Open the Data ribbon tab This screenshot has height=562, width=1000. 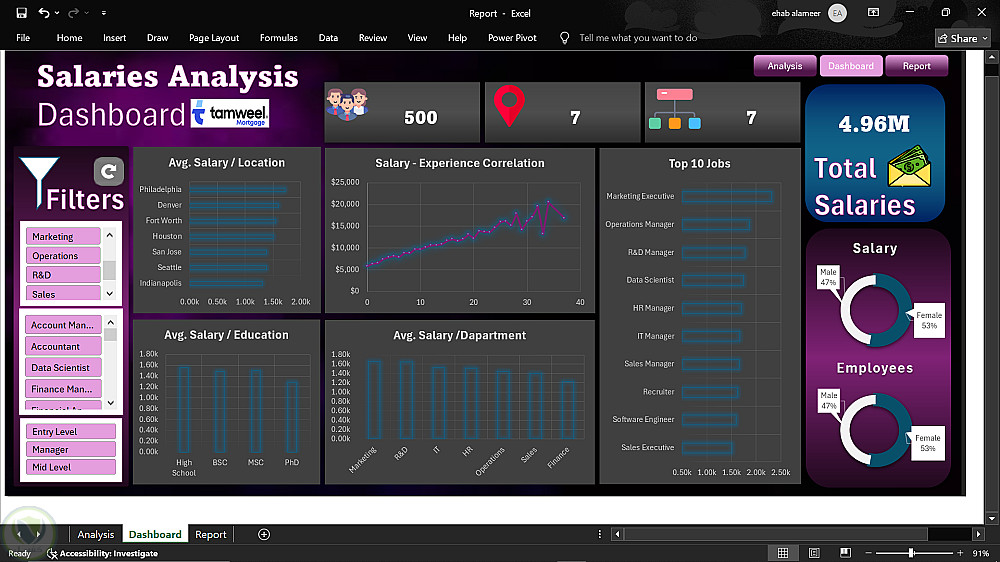click(328, 38)
